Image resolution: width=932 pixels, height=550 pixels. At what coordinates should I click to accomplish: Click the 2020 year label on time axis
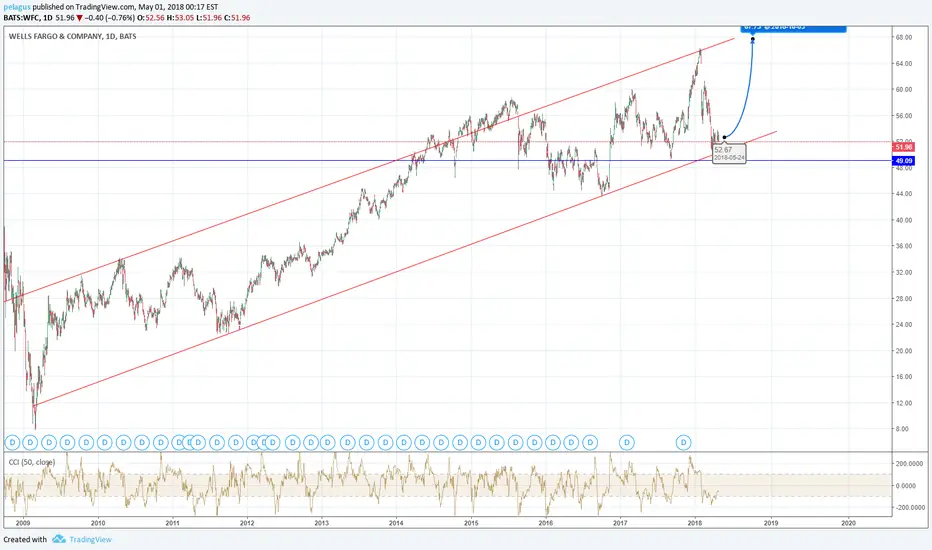point(849,523)
